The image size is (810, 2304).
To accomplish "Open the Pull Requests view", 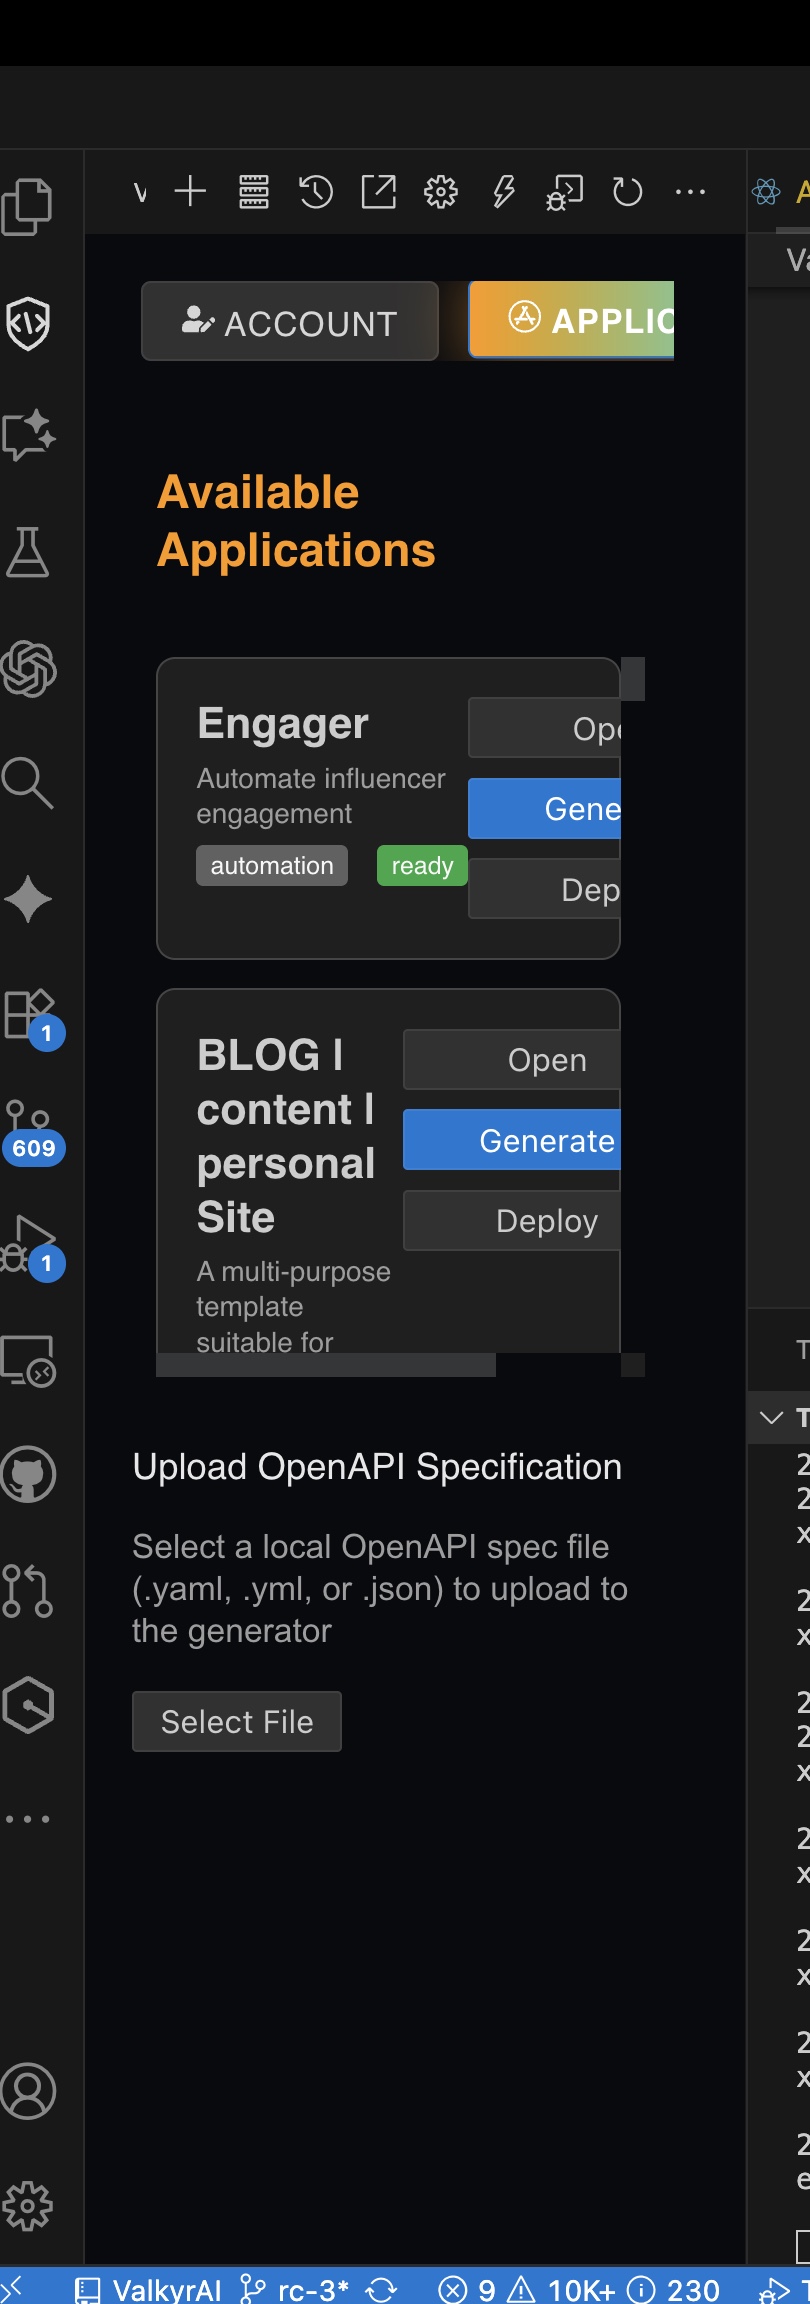I will click(28, 1590).
